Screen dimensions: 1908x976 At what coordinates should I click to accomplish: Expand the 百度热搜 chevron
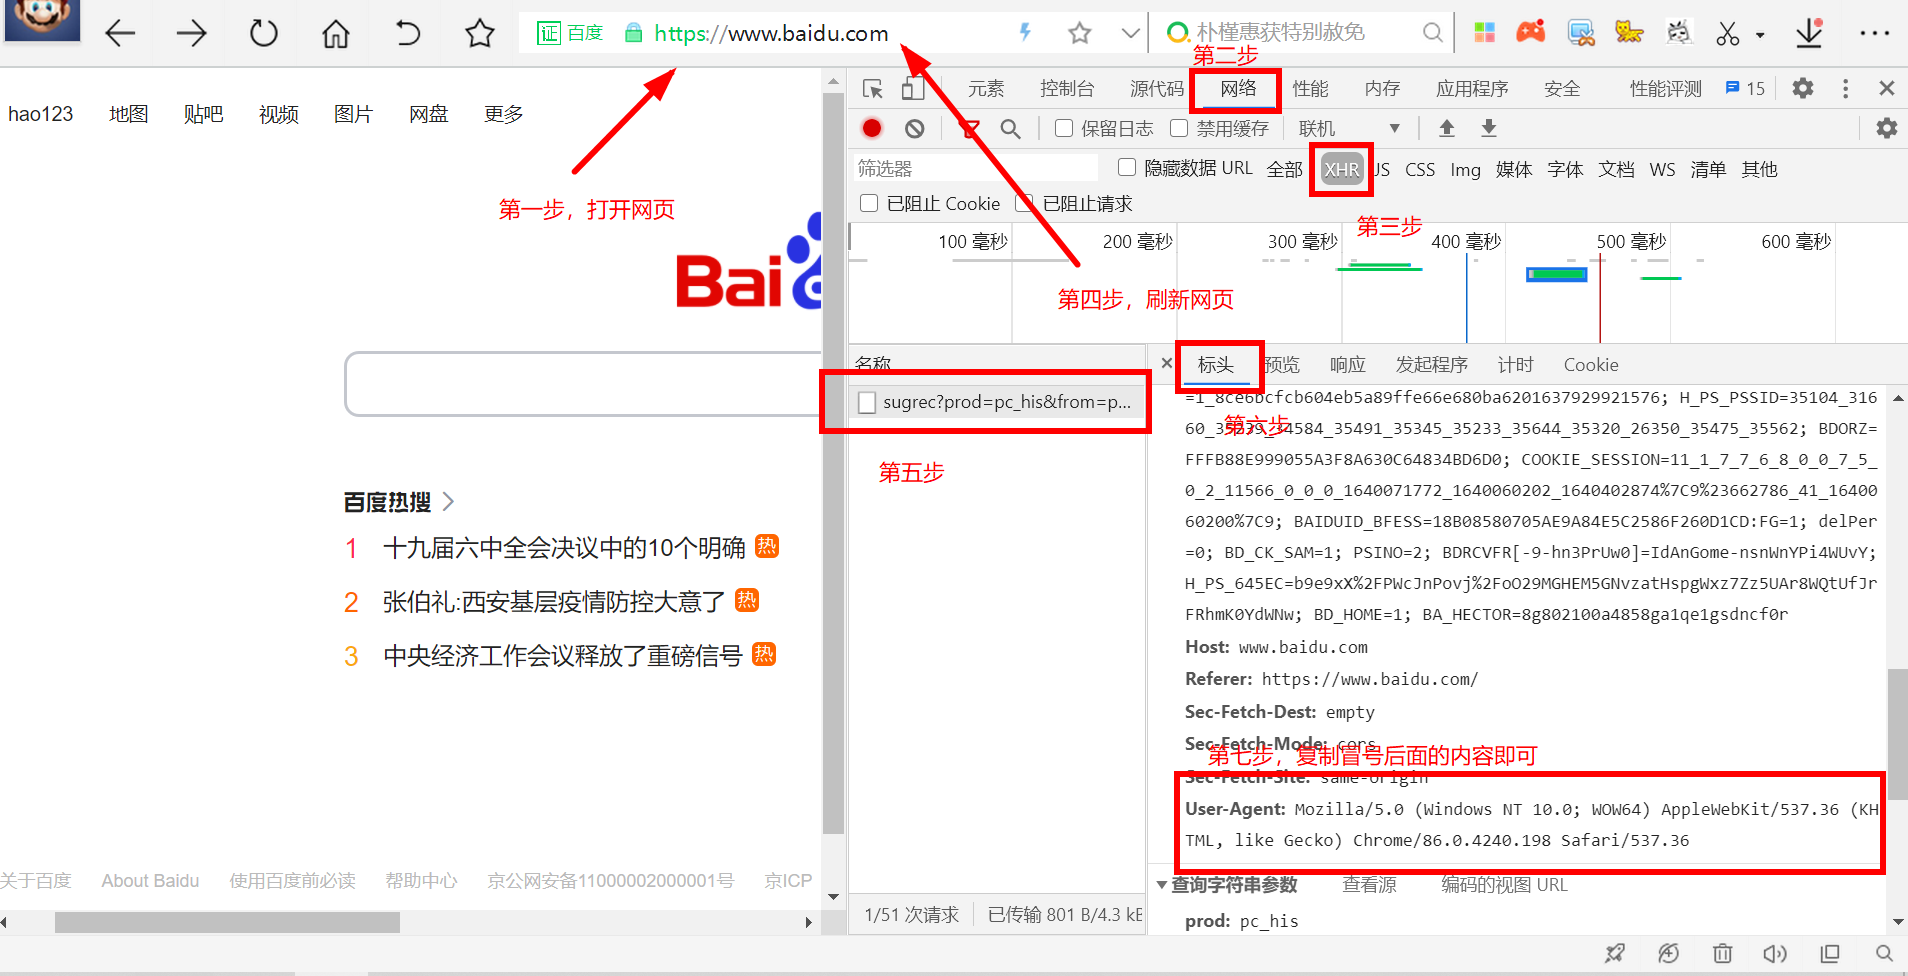tap(448, 501)
